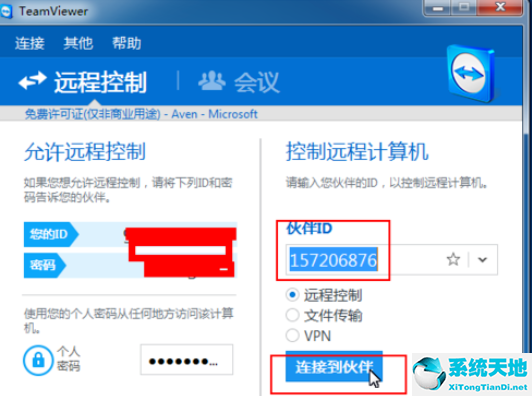Viewport: 532px width, 396px height.
Task: Click the 您的ID arrow label
Action: pos(51,234)
